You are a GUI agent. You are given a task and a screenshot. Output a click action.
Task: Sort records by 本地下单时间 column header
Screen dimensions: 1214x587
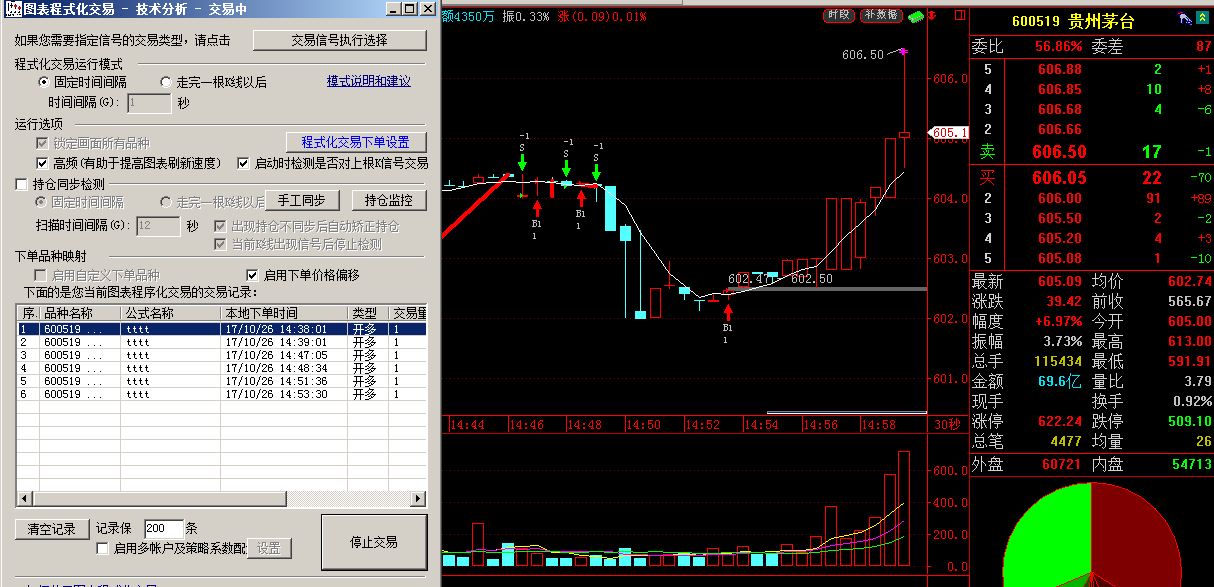click(x=284, y=313)
